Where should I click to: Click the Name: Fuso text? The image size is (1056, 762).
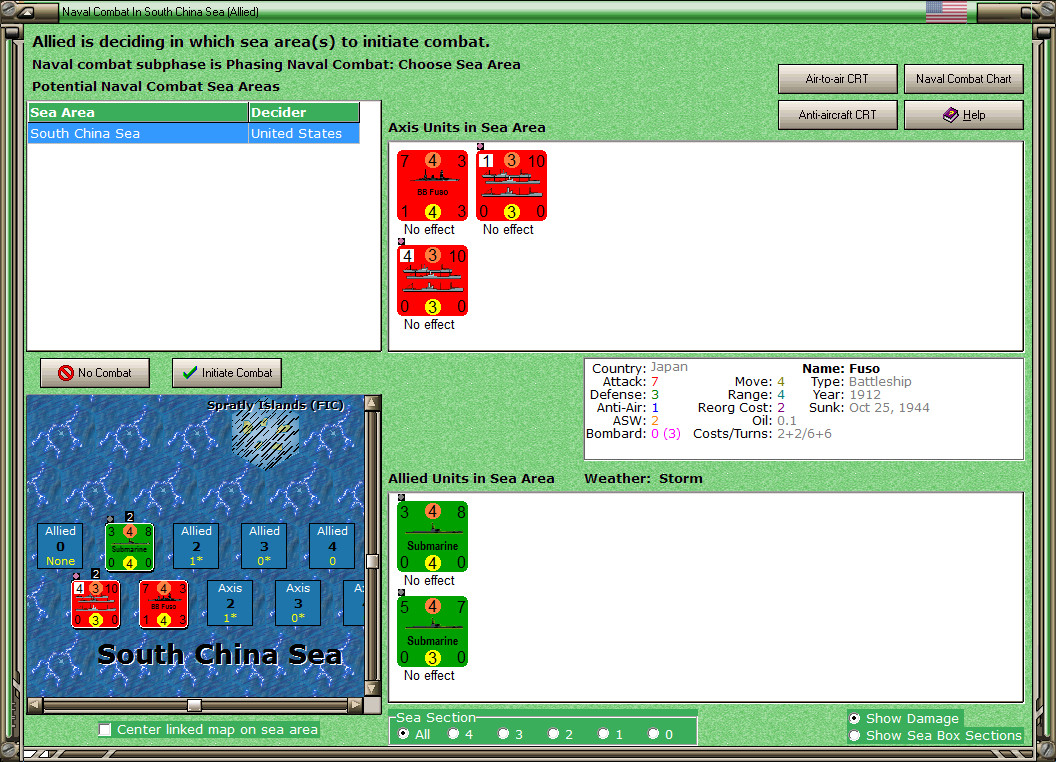coord(840,369)
